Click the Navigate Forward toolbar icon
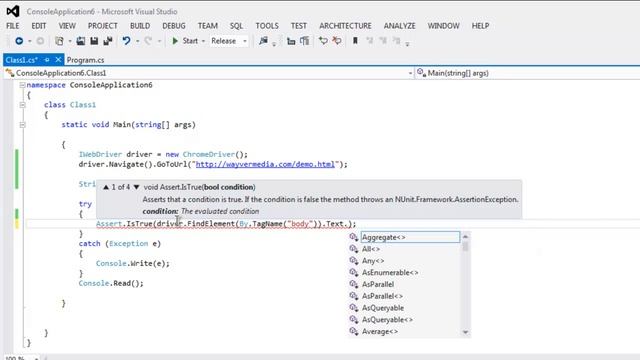 [x=40, y=41]
